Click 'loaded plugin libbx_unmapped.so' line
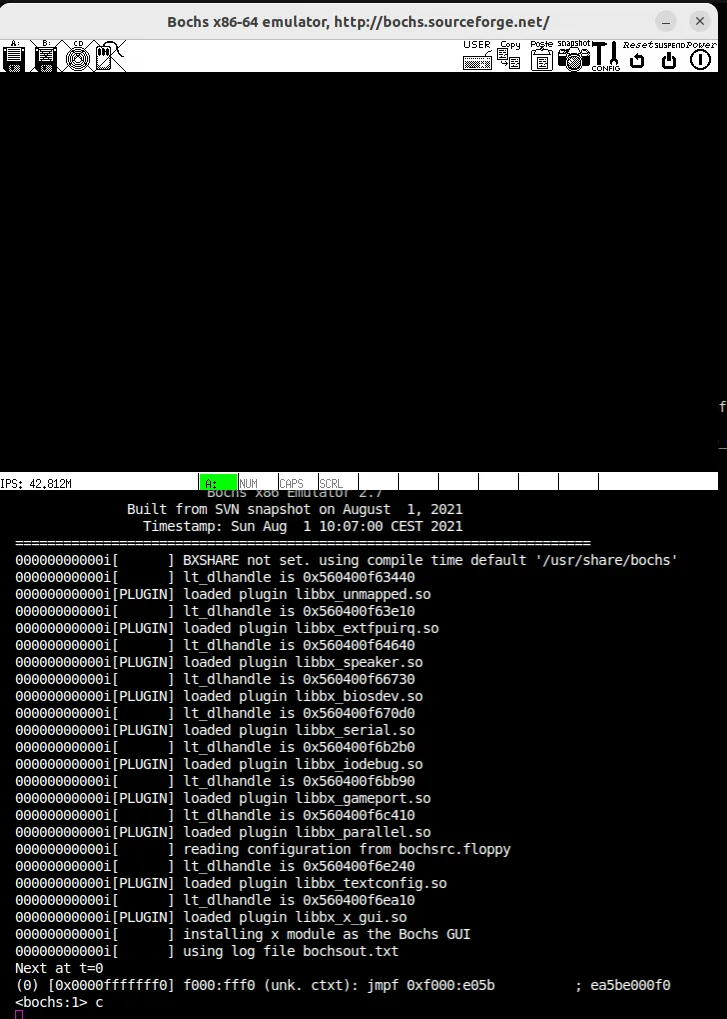The width and height of the screenshot is (727, 1019). click(x=223, y=594)
